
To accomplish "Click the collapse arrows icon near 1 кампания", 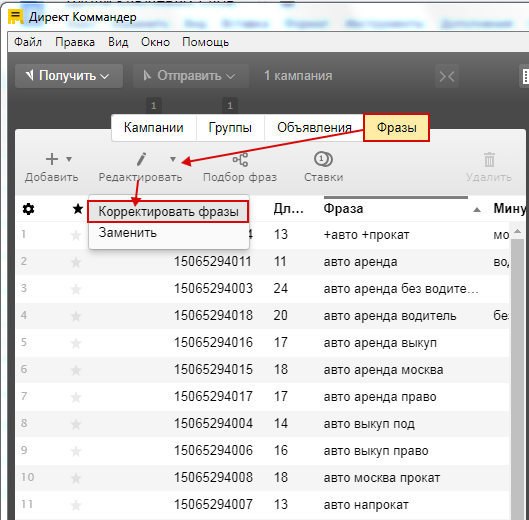I will point(447,76).
